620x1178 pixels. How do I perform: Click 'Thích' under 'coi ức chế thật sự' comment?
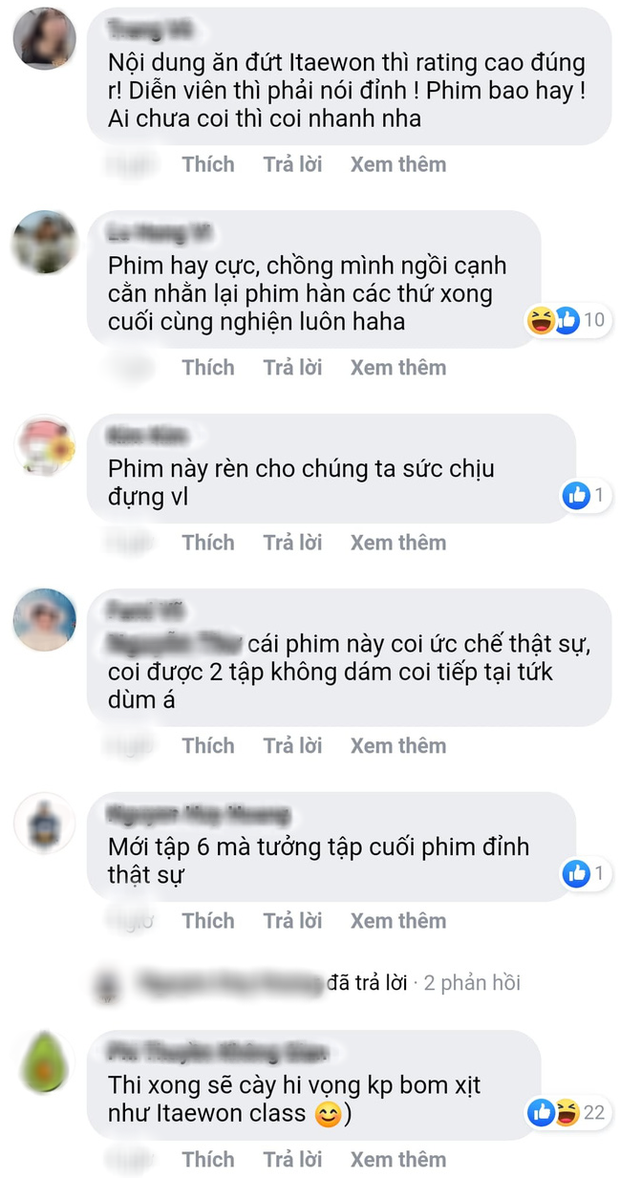coord(208,745)
